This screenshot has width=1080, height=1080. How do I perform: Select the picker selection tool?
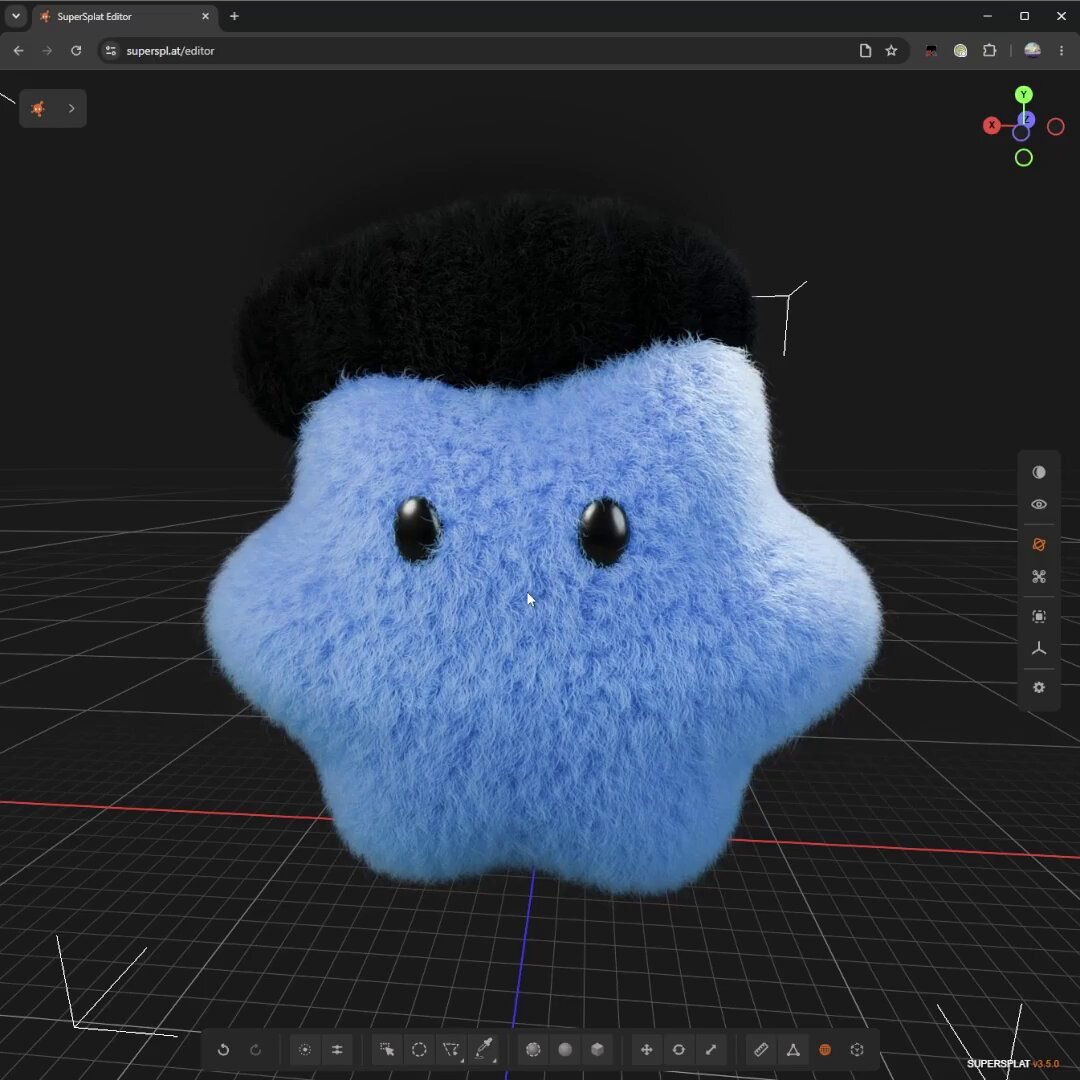(x=387, y=1049)
